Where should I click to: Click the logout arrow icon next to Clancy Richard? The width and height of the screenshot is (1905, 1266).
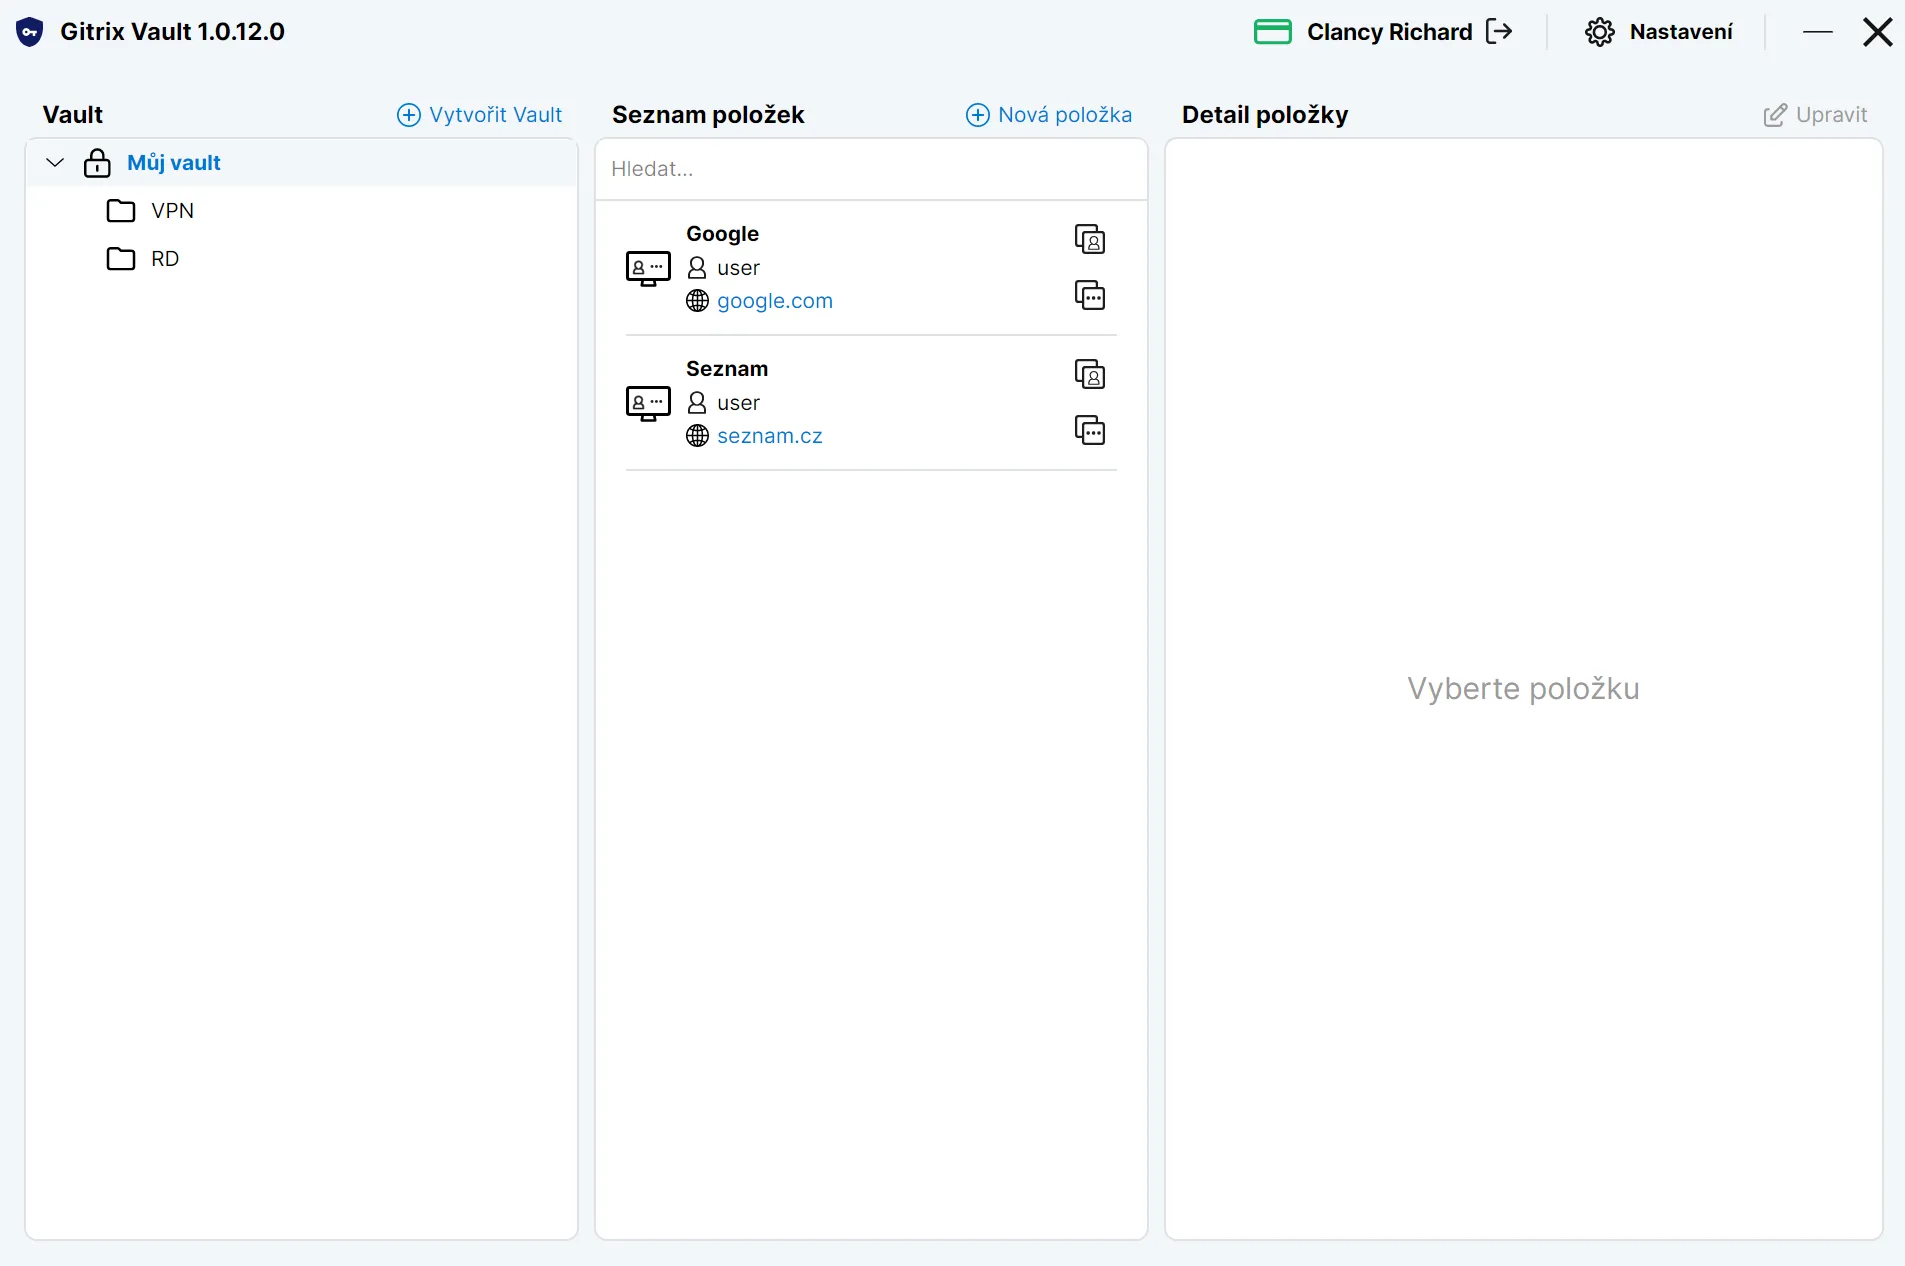[1499, 32]
